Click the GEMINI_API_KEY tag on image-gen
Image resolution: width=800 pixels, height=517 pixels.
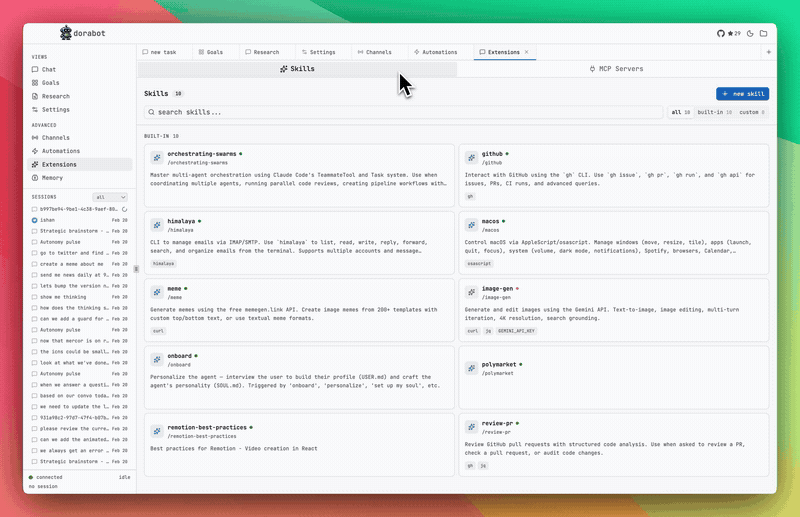point(516,331)
